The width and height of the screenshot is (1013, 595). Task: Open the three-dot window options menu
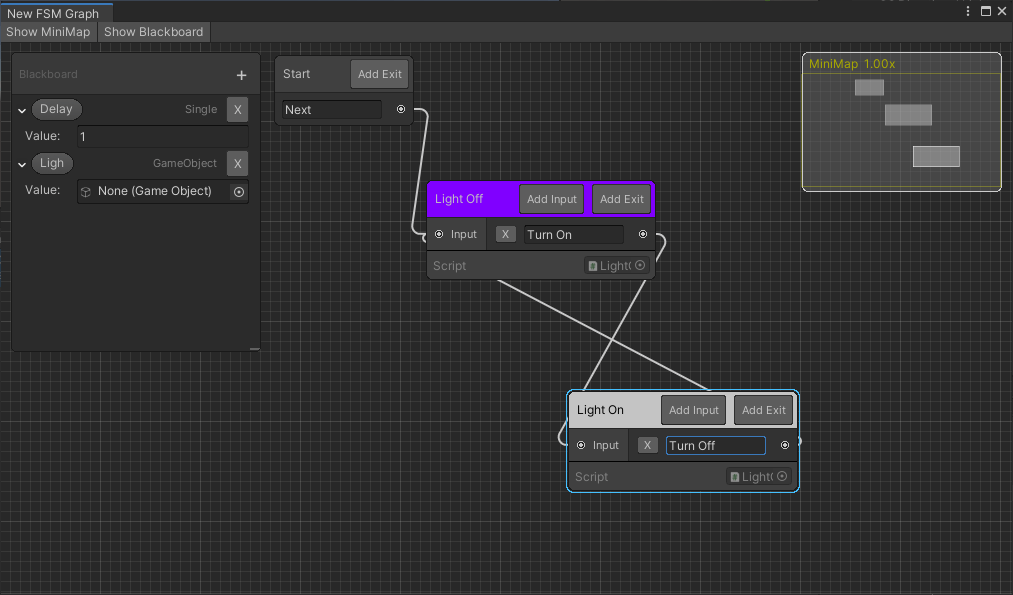click(x=966, y=10)
